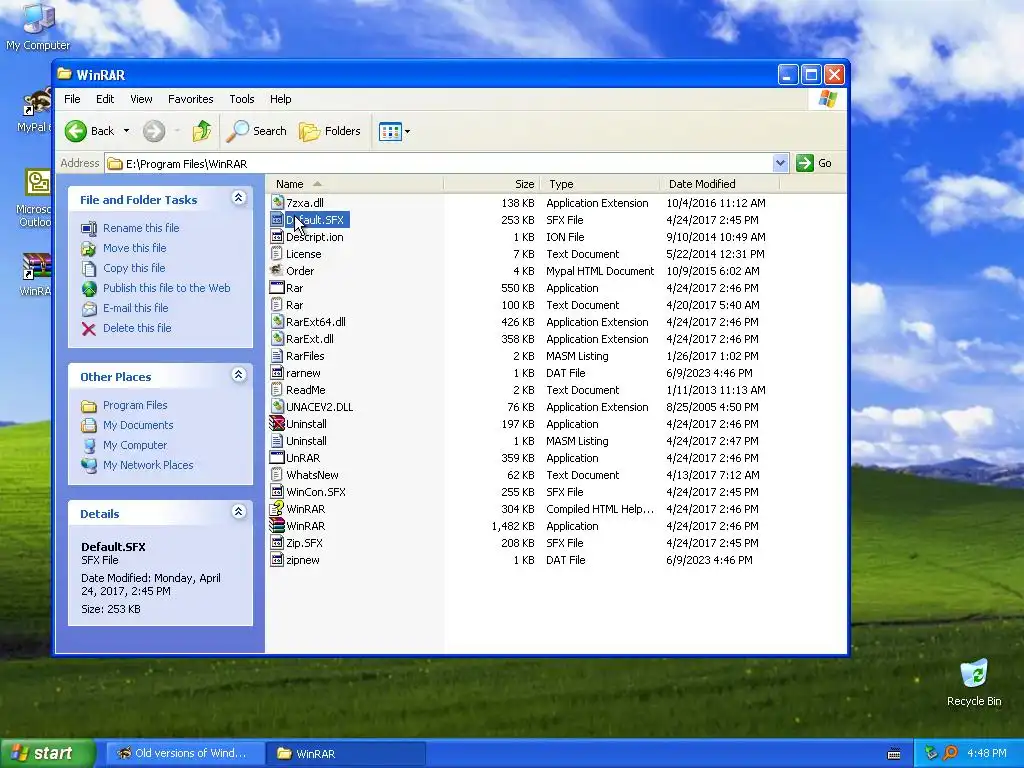Select the rarnew DAT file icon
This screenshot has height=768, width=1024.
point(277,373)
